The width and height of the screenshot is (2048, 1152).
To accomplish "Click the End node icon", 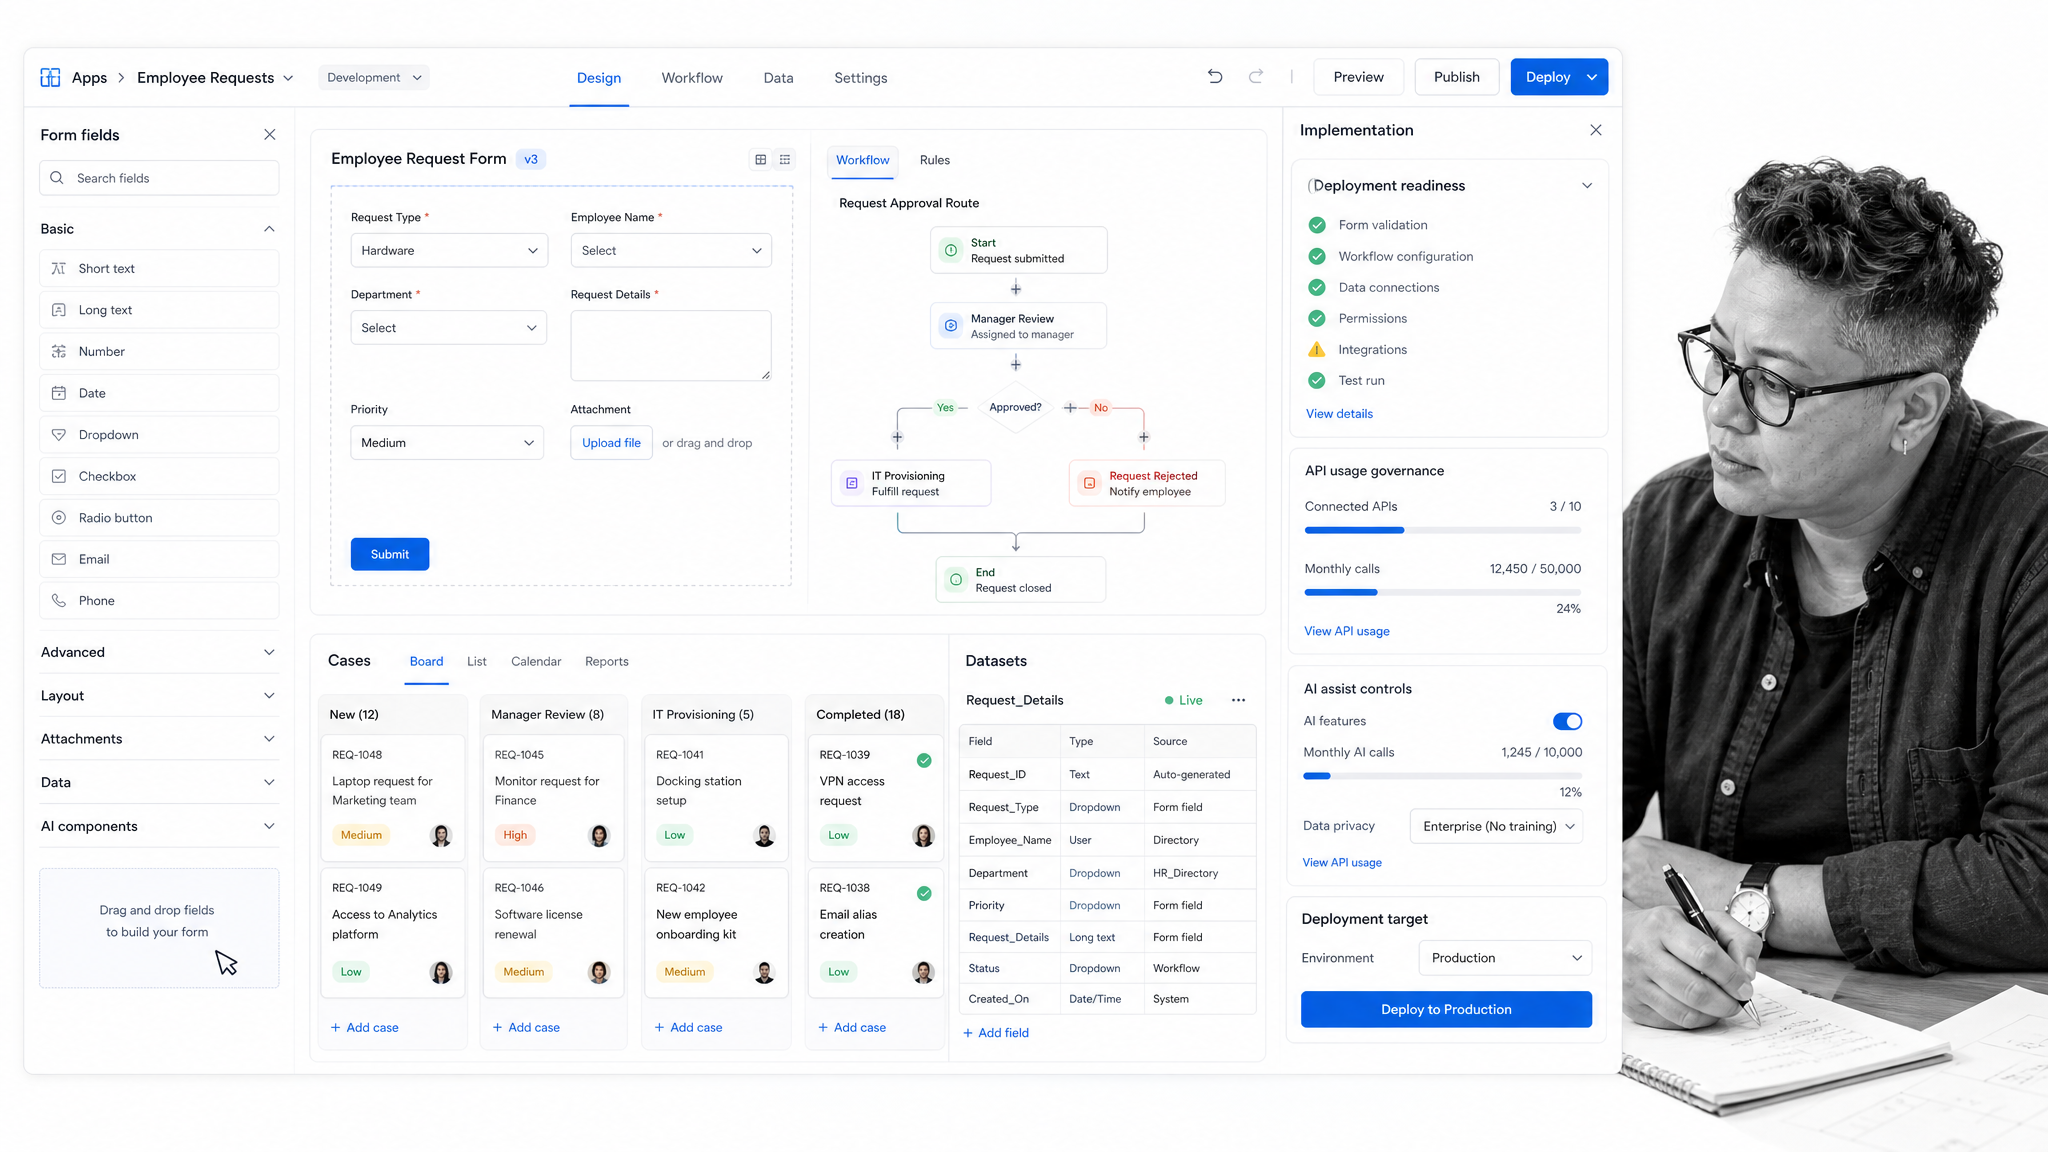I will pos(956,579).
